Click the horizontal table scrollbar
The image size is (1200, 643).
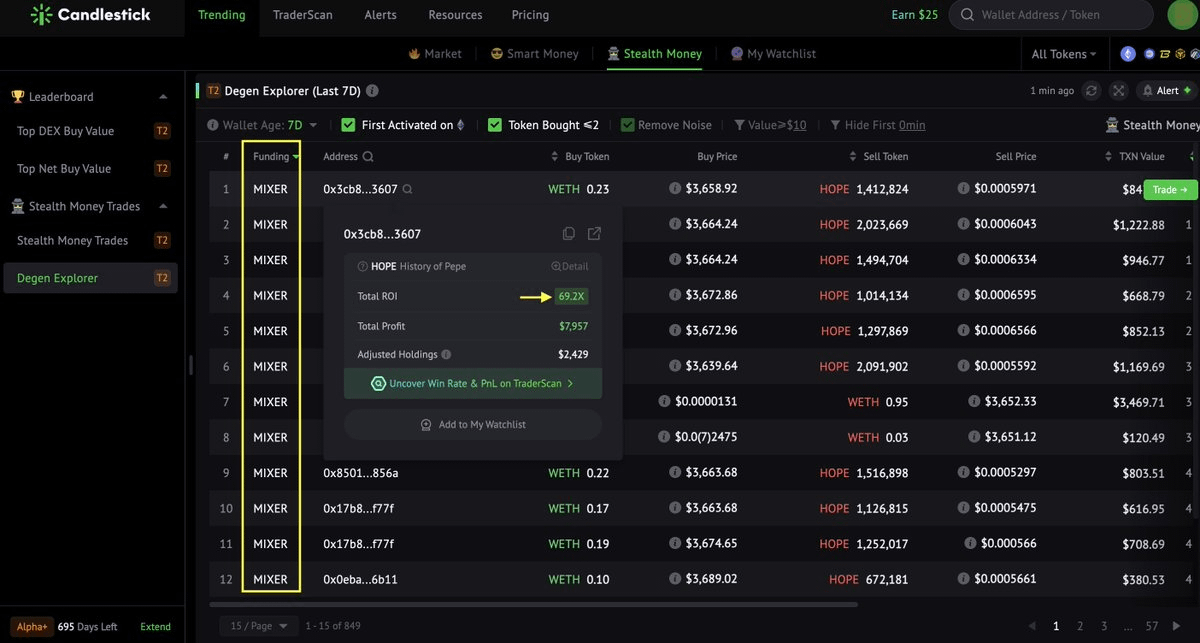coord(534,604)
